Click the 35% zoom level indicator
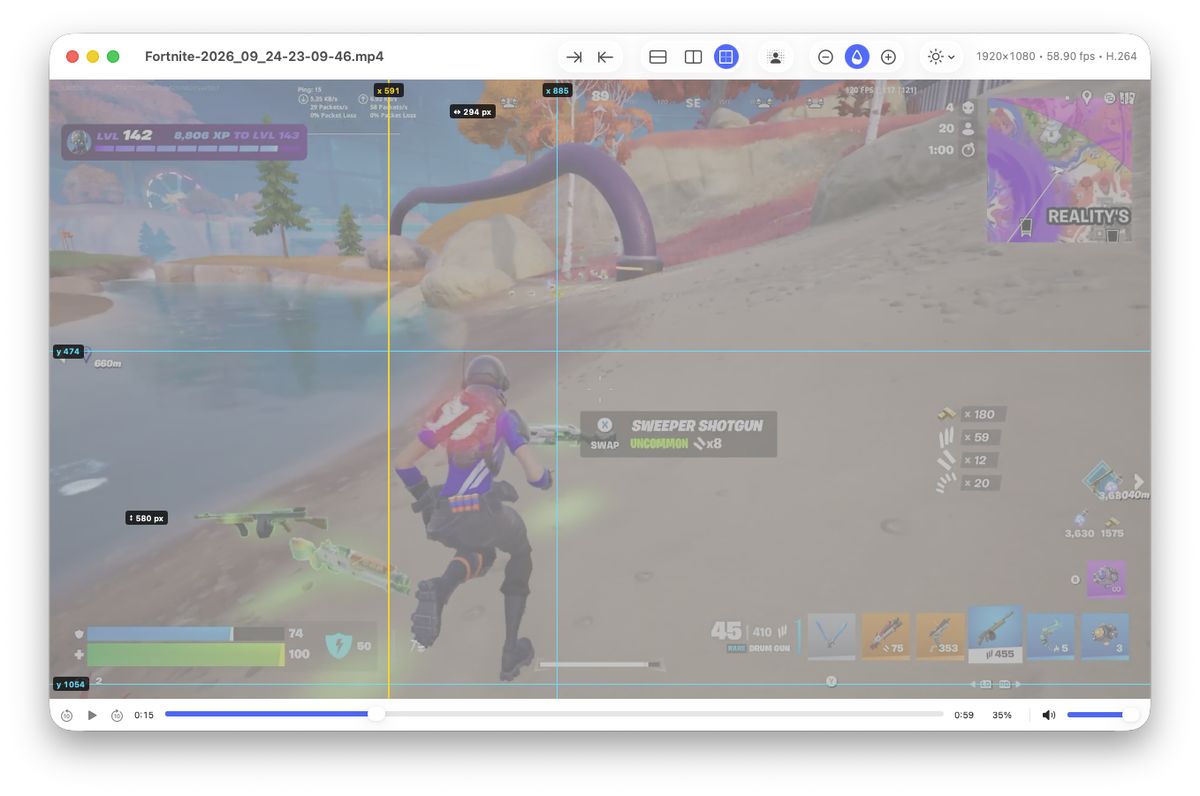This screenshot has width=1200, height=796. pos(1002,715)
